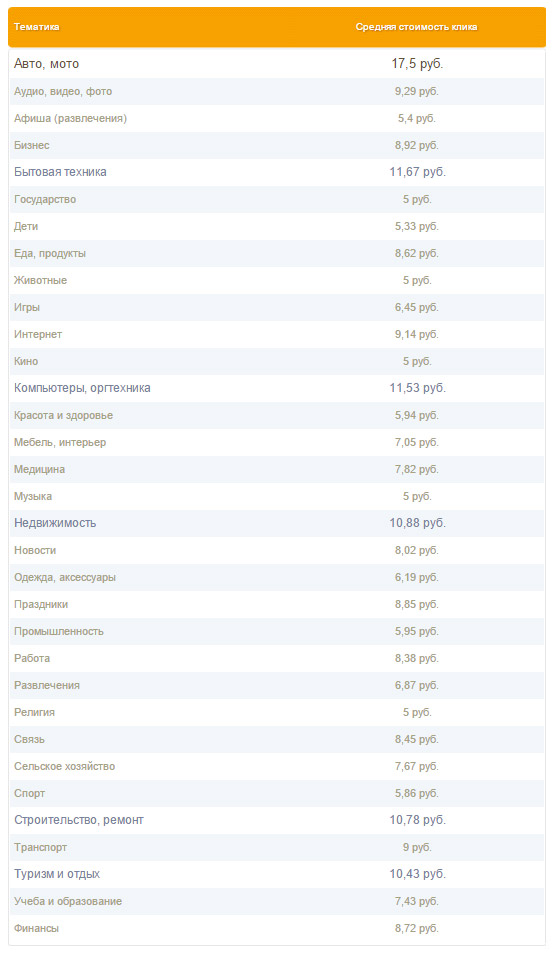Click the Тематика column header

point(37,27)
